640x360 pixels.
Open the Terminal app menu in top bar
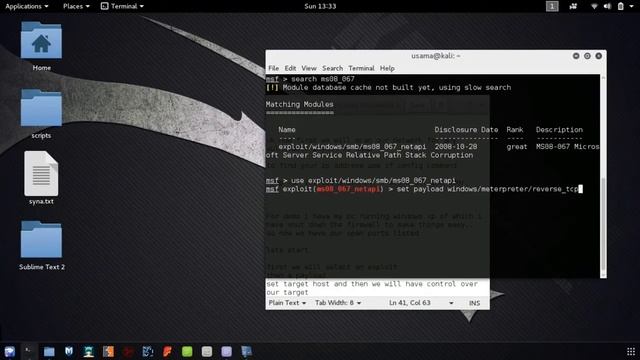tap(122, 6)
